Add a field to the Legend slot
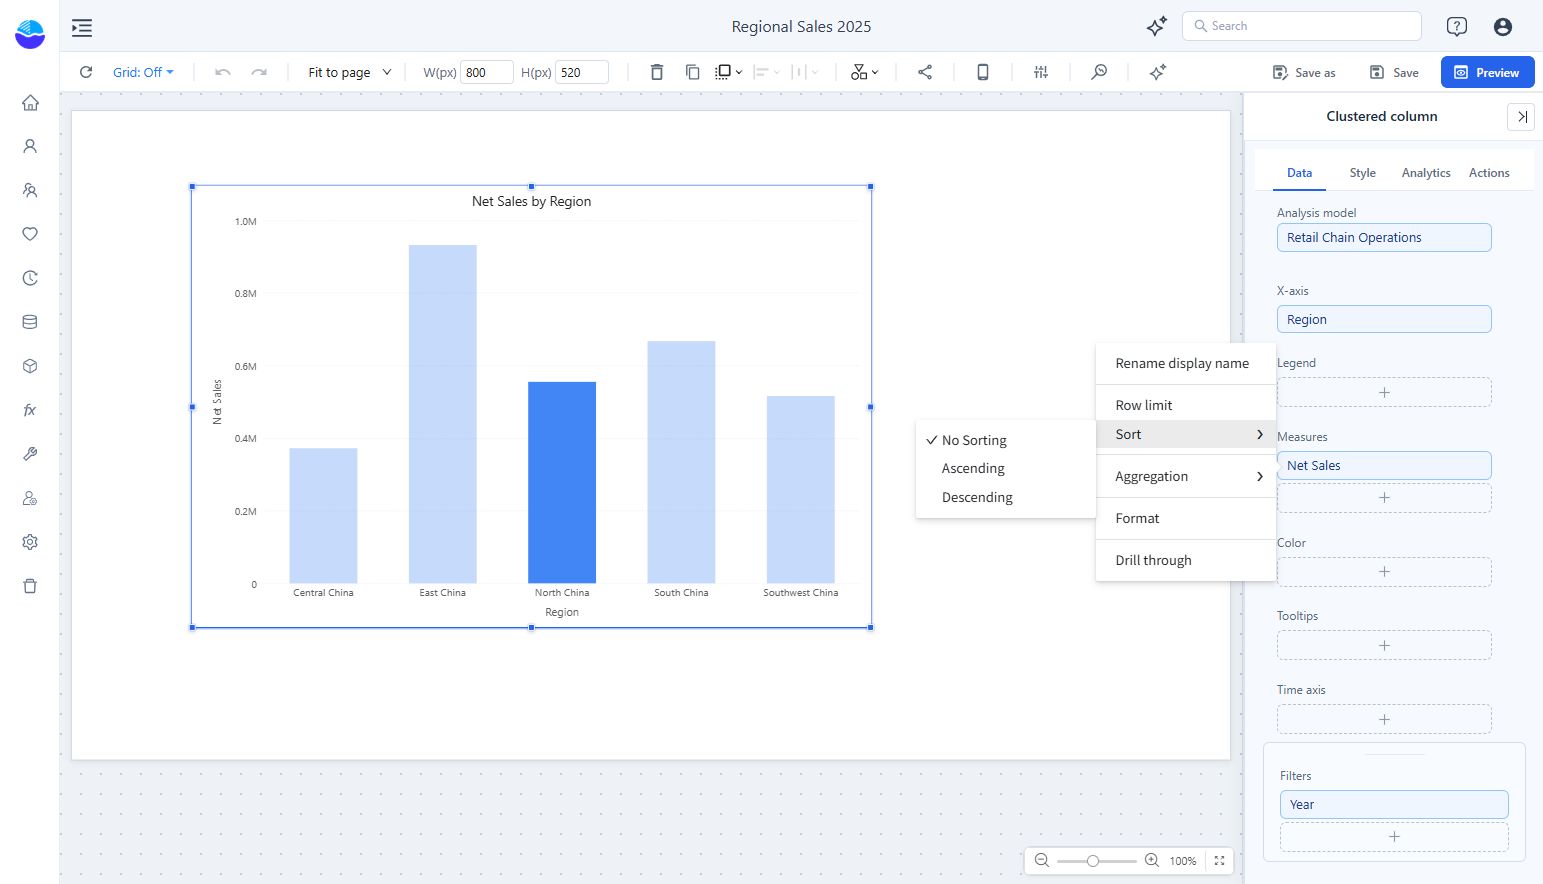The width and height of the screenshot is (1543, 884). (1384, 392)
